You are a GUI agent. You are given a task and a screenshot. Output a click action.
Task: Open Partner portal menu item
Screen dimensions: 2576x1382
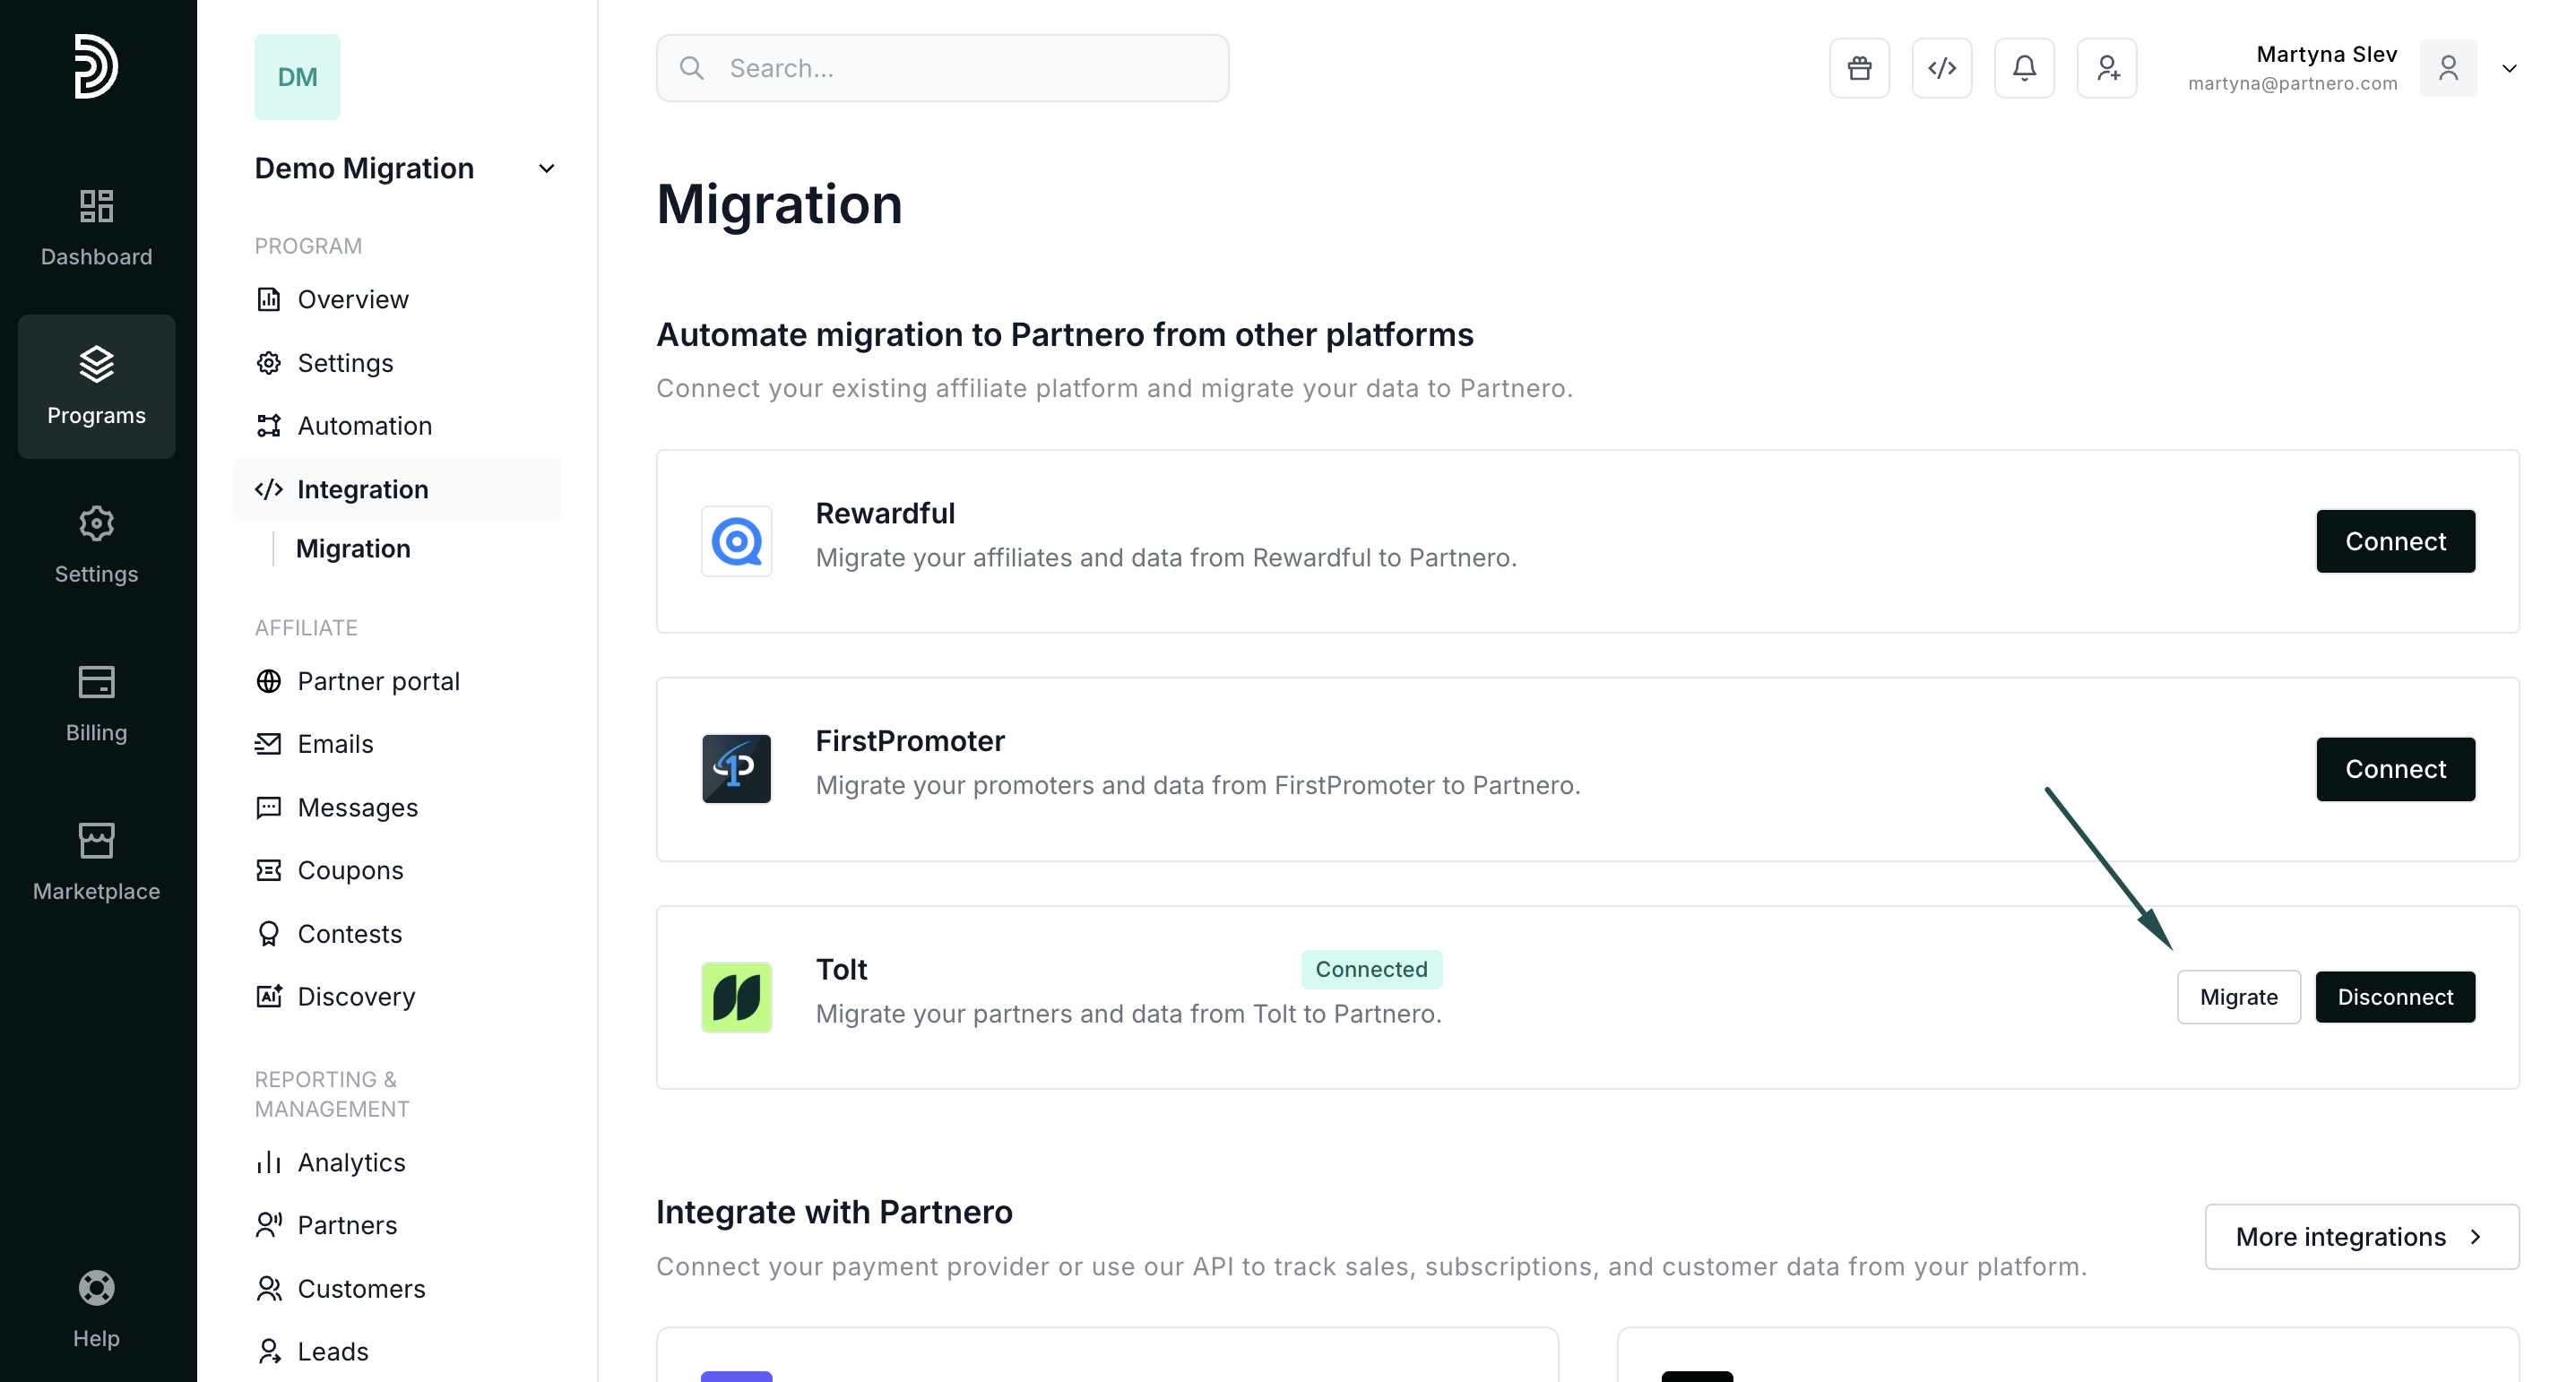(x=378, y=681)
